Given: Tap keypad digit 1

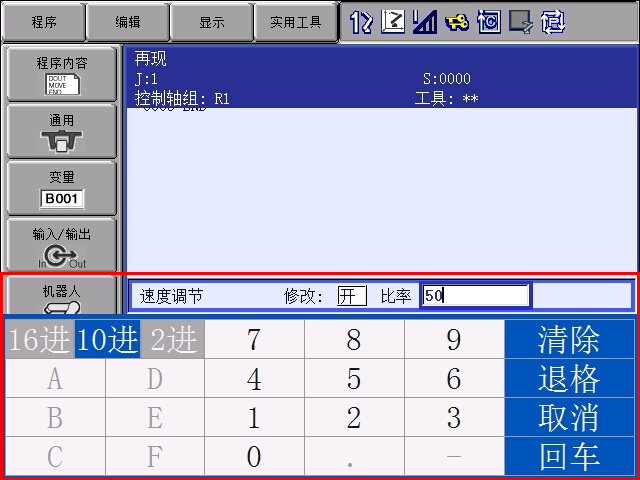Looking at the screenshot, I should (254, 417).
